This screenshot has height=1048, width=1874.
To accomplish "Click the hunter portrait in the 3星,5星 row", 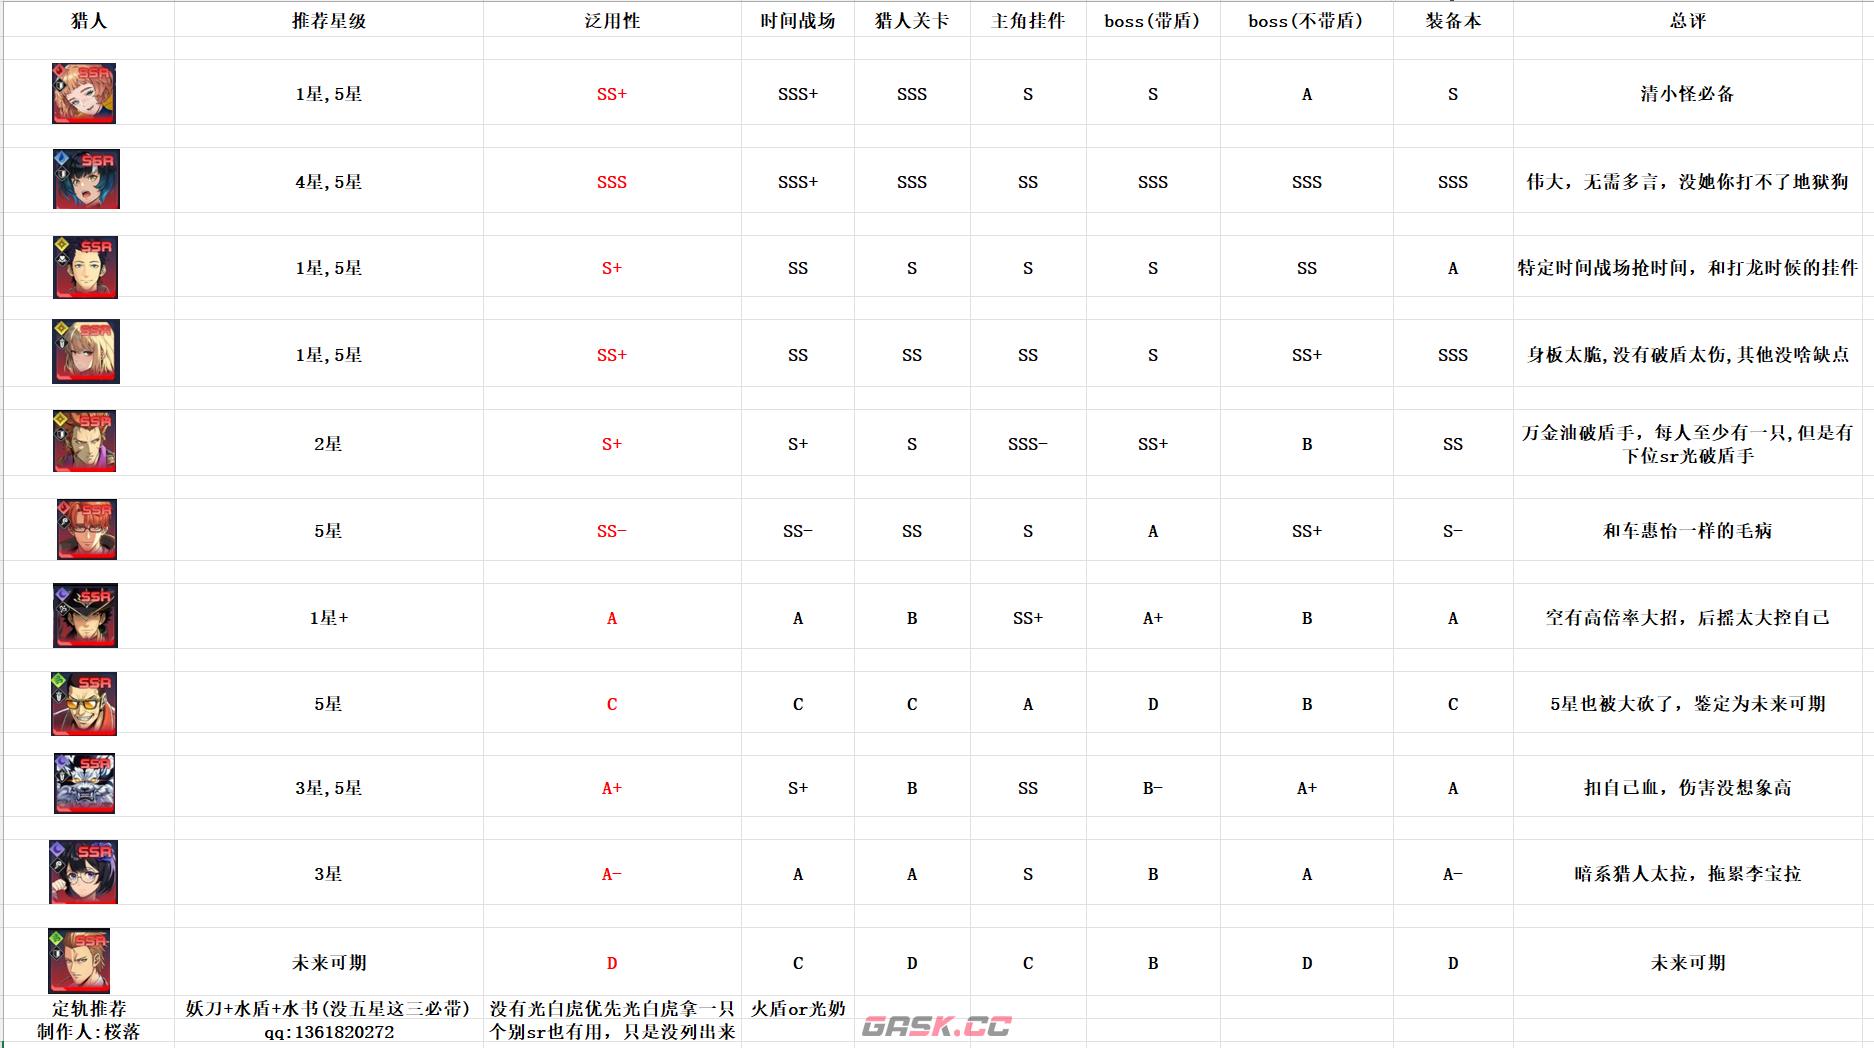I will tap(84, 784).
